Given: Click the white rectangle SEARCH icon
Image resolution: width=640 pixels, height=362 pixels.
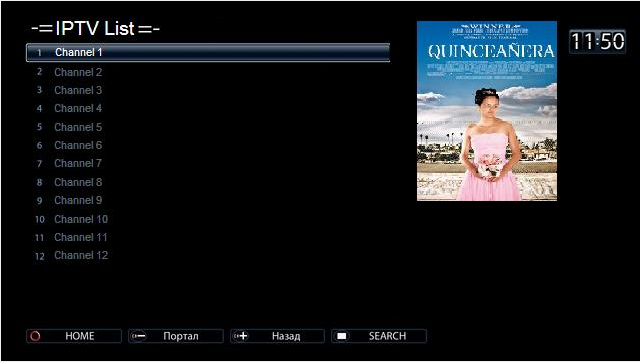Looking at the screenshot, I should tap(342, 336).
